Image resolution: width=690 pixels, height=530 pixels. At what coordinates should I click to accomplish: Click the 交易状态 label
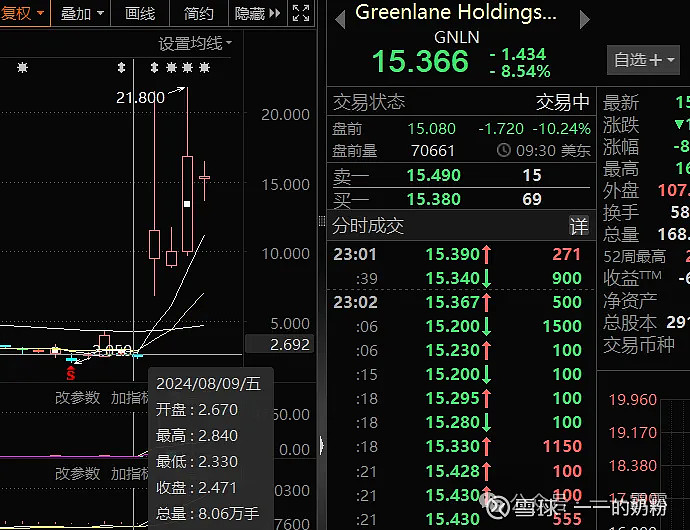(369, 102)
